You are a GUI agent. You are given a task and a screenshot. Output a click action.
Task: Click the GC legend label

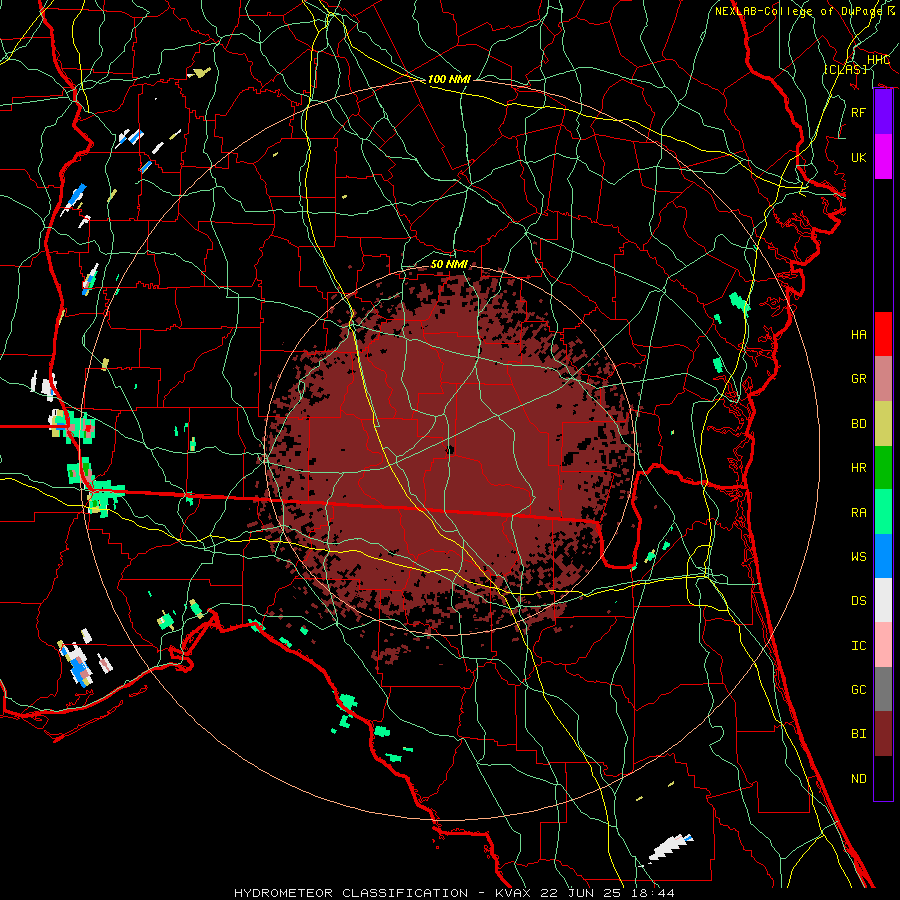(x=858, y=690)
